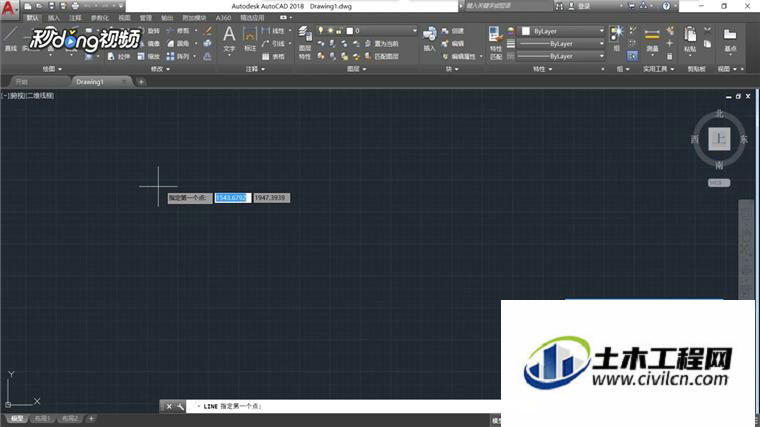Click Open file icon in quick access toolbar
Screen dimensions: 760x427
point(40,6)
